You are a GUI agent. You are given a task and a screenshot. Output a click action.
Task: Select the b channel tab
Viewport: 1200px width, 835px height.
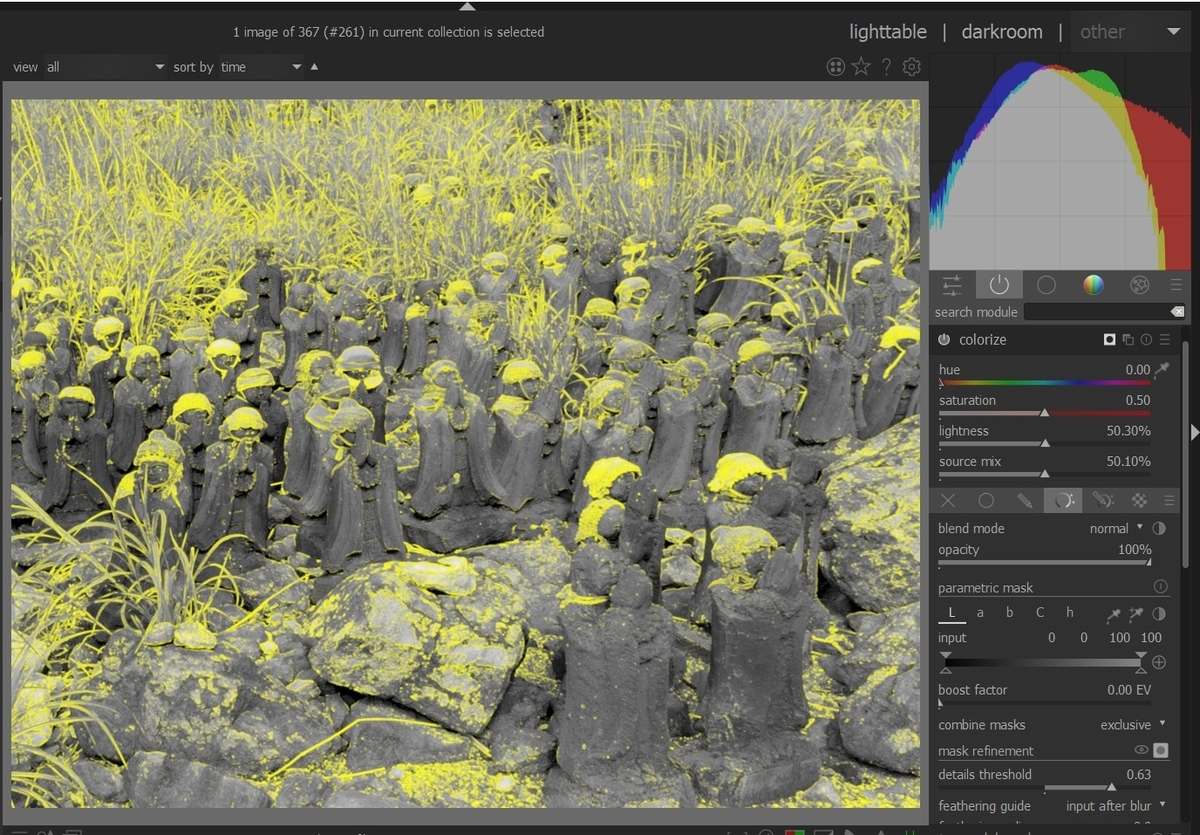click(1009, 613)
